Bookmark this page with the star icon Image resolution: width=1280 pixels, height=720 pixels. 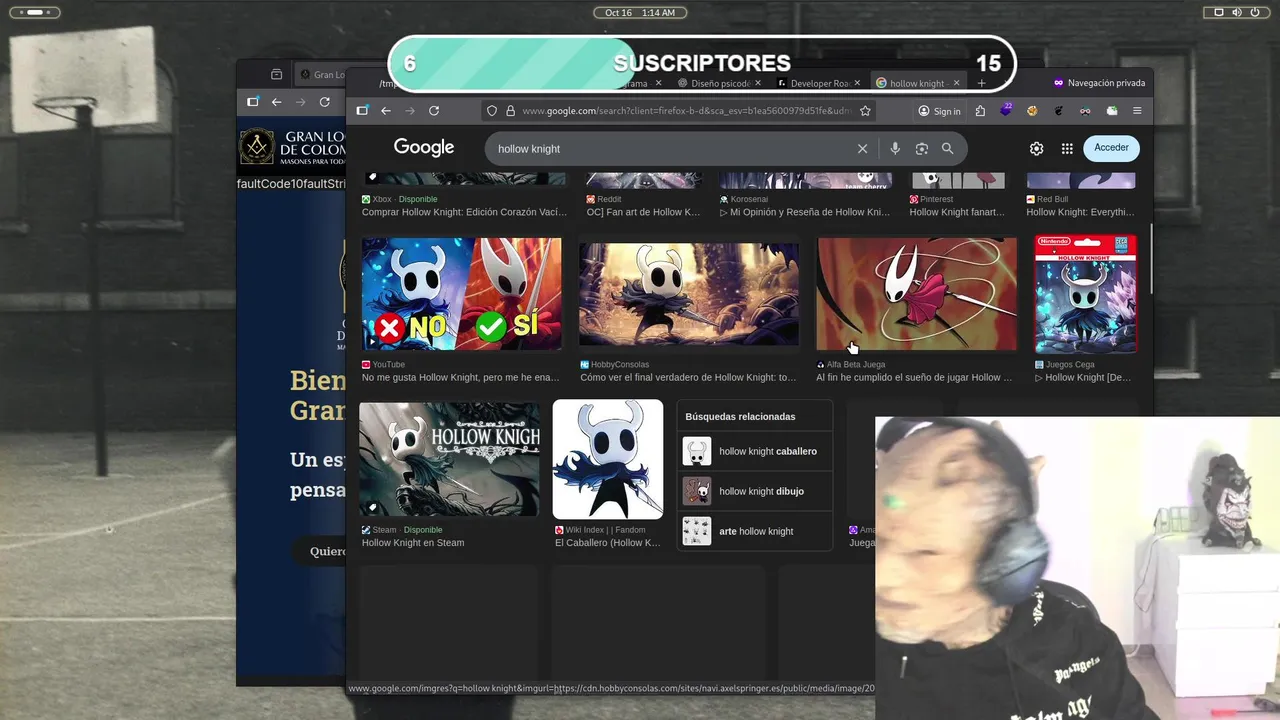[x=866, y=111]
